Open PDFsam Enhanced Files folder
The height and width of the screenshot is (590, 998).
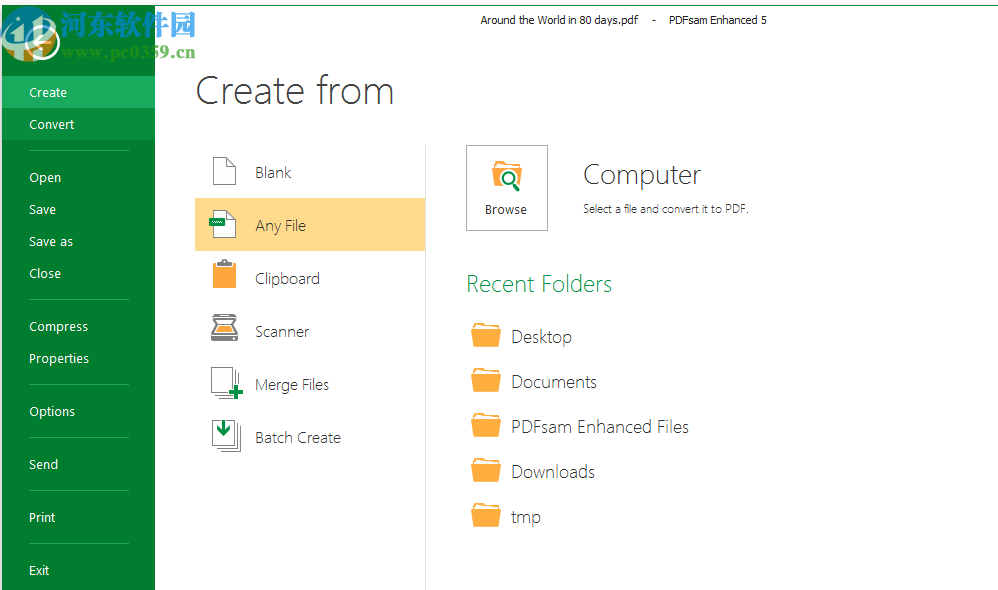coord(599,427)
